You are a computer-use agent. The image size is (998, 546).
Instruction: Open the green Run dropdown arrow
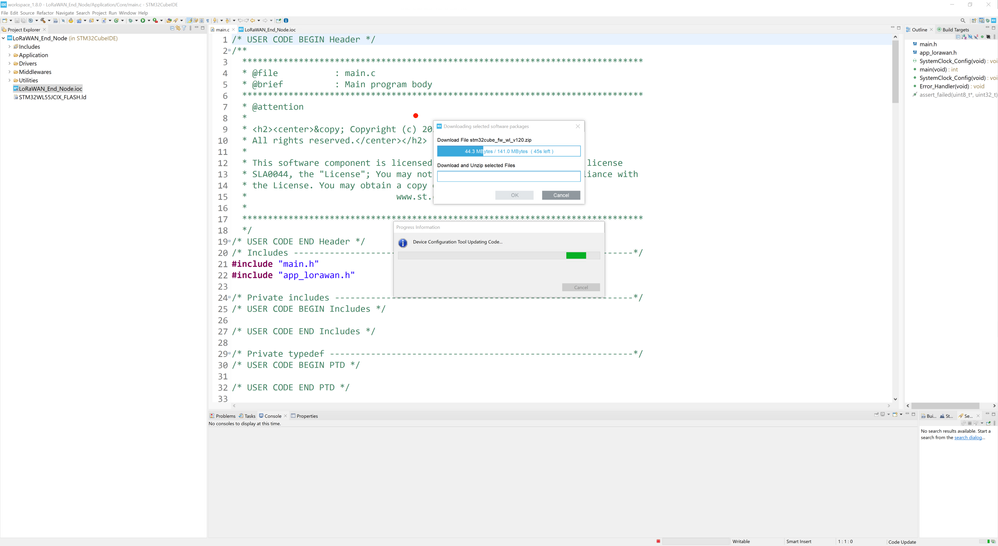[x=149, y=20]
